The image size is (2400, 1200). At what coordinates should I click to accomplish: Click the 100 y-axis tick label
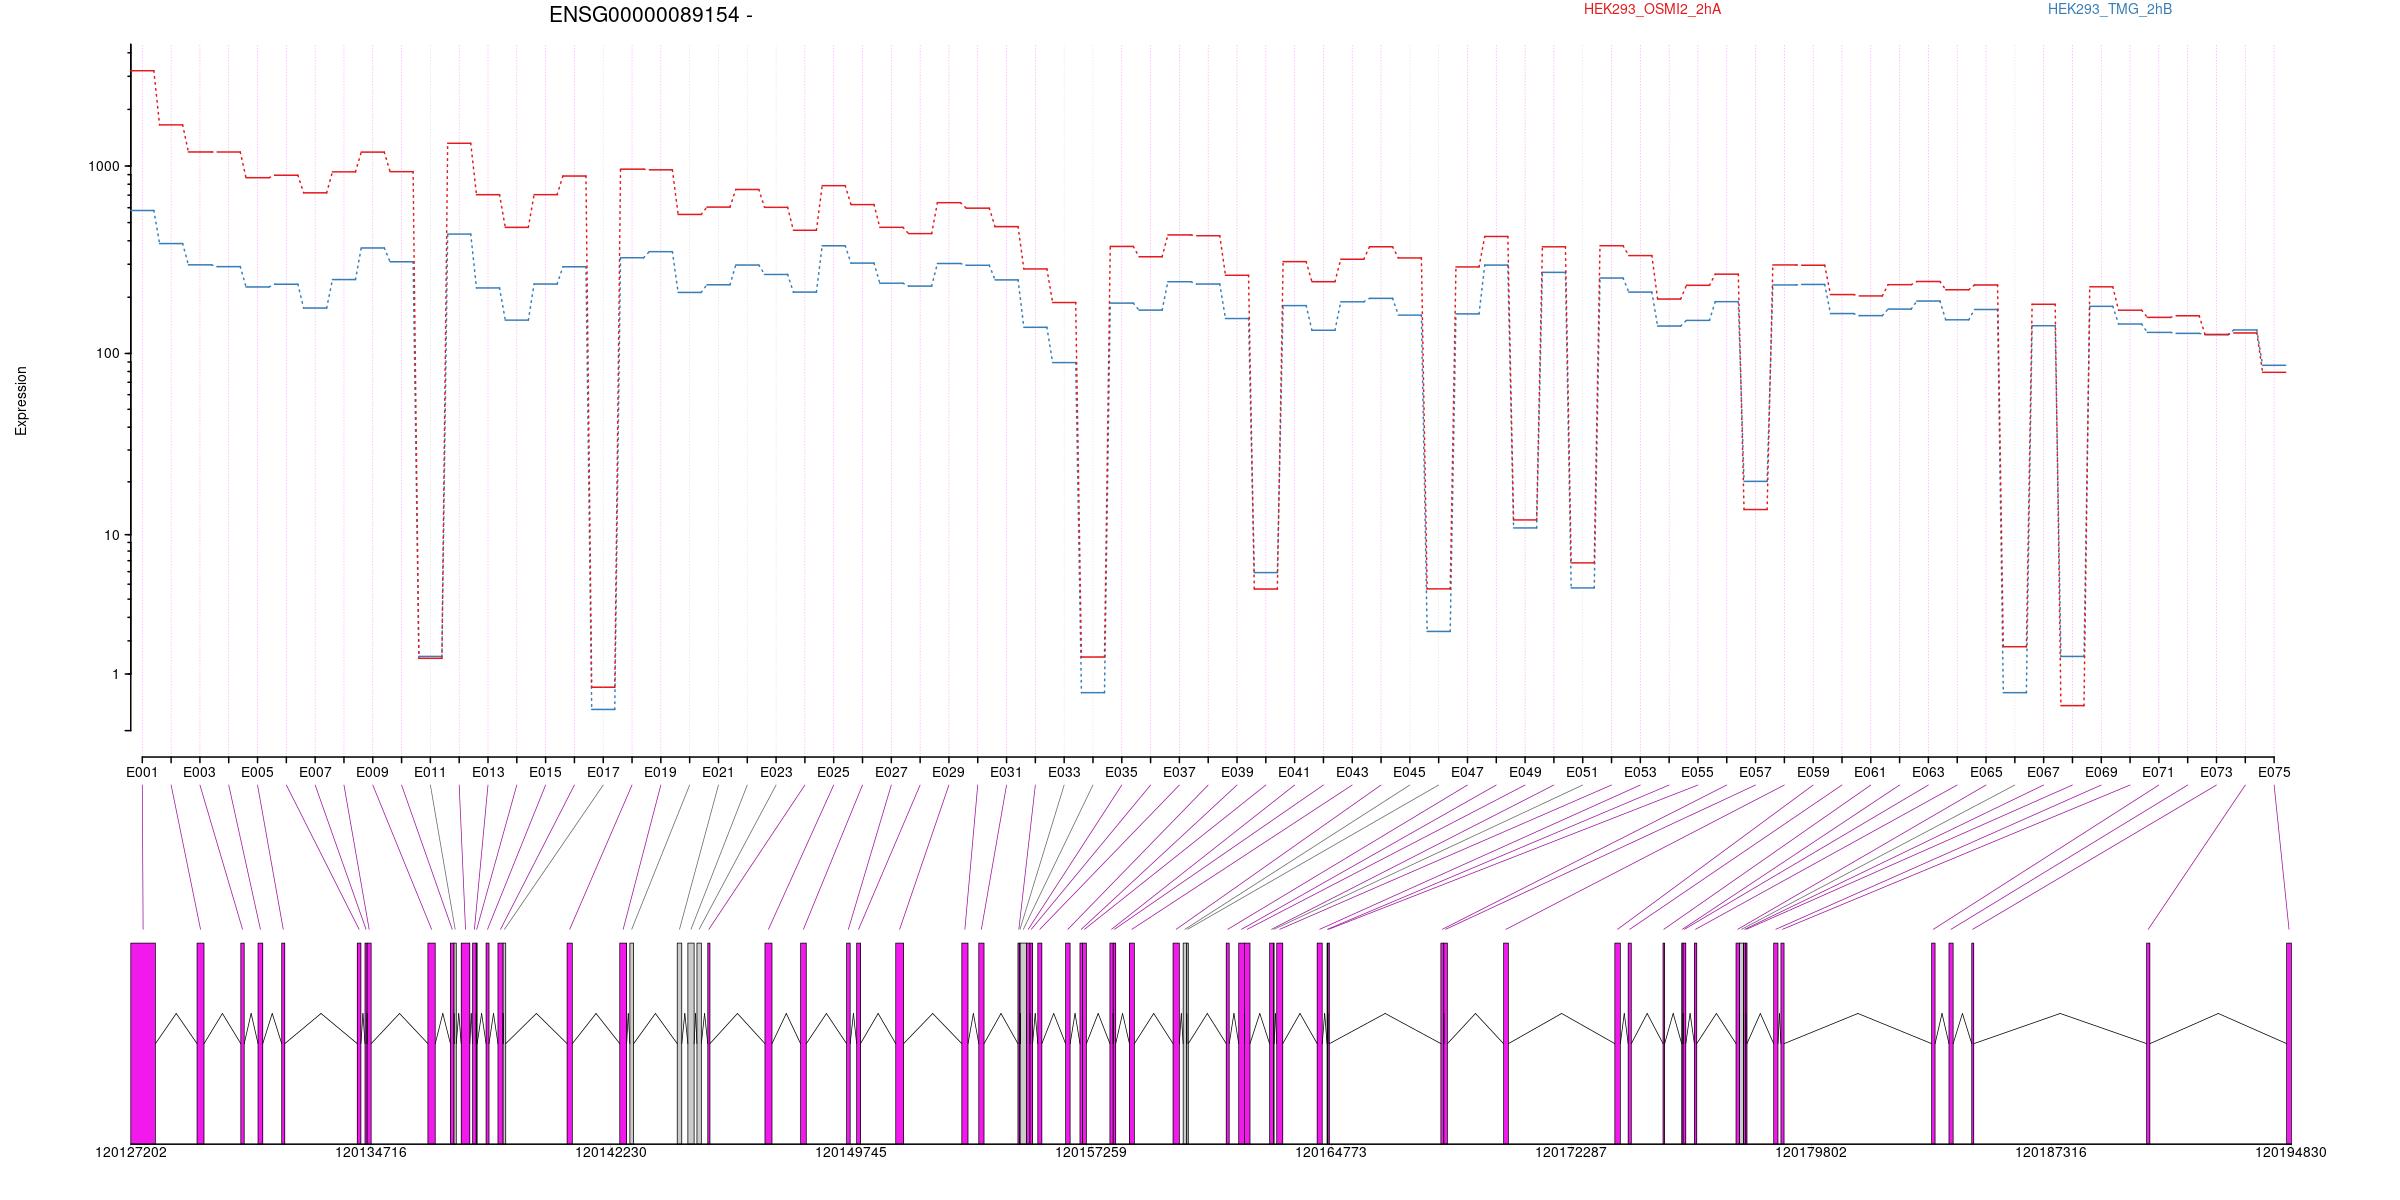point(108,354)
